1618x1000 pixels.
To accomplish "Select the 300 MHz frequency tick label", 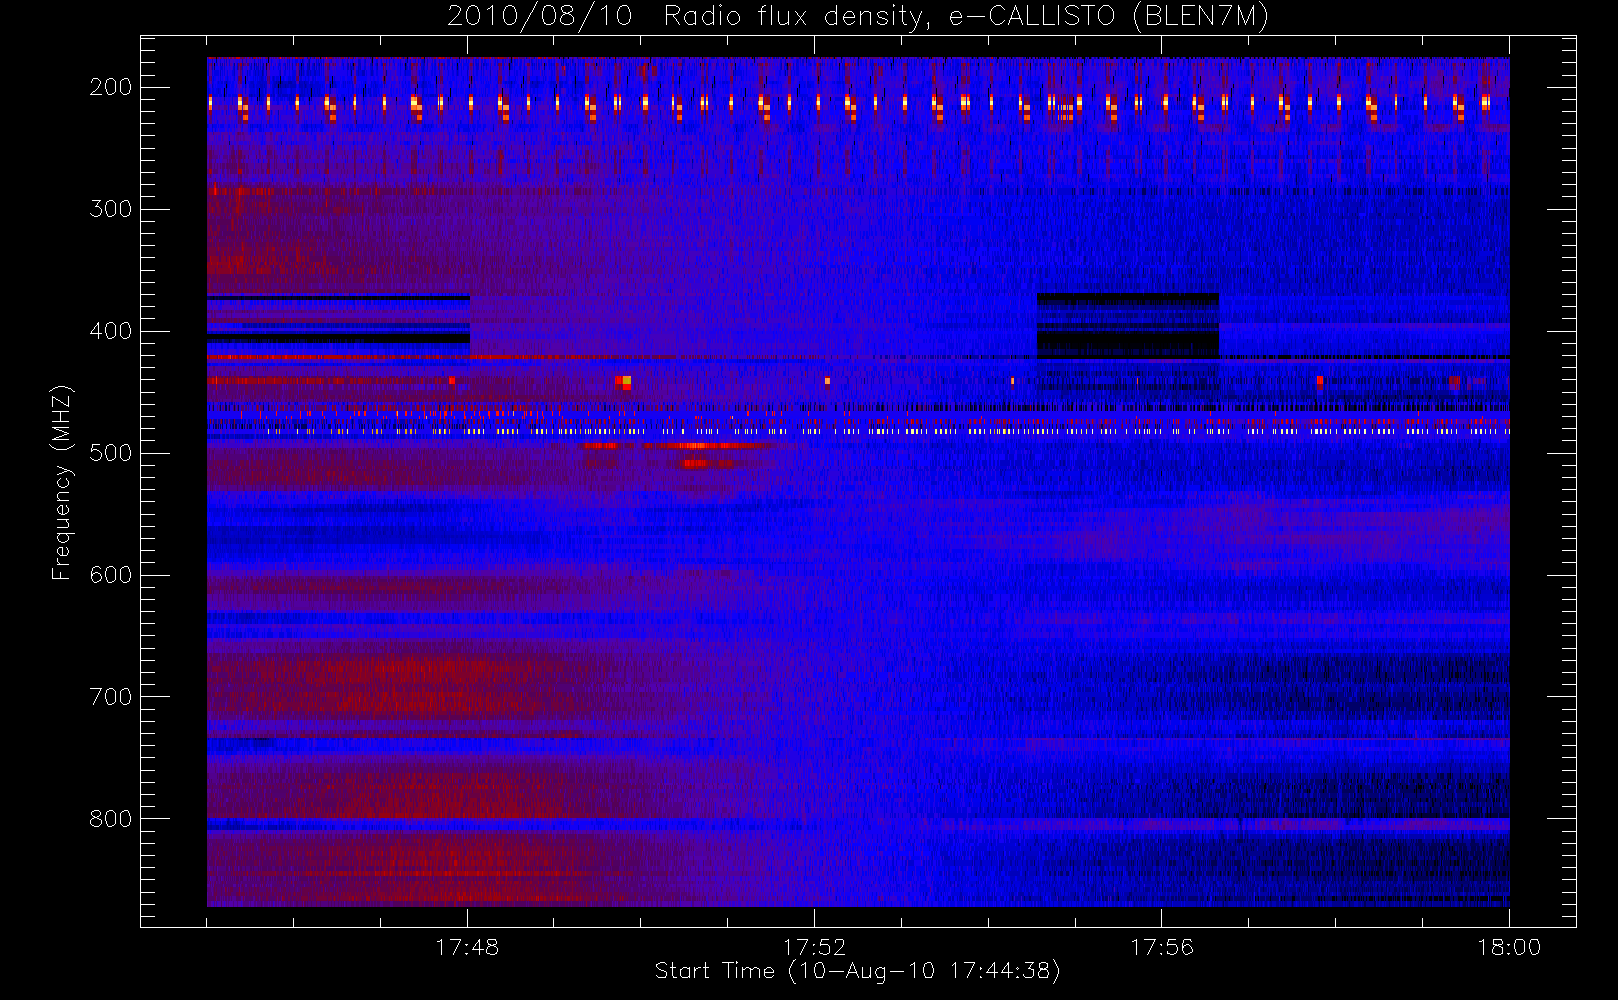I will point(110,209).
